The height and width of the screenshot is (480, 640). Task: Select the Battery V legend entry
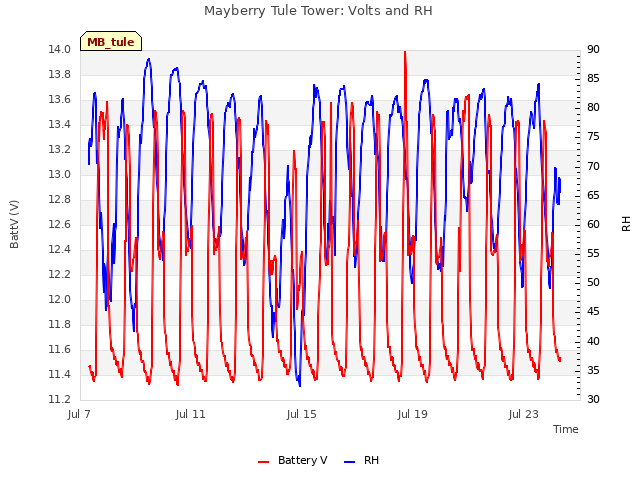pos(292,460)
